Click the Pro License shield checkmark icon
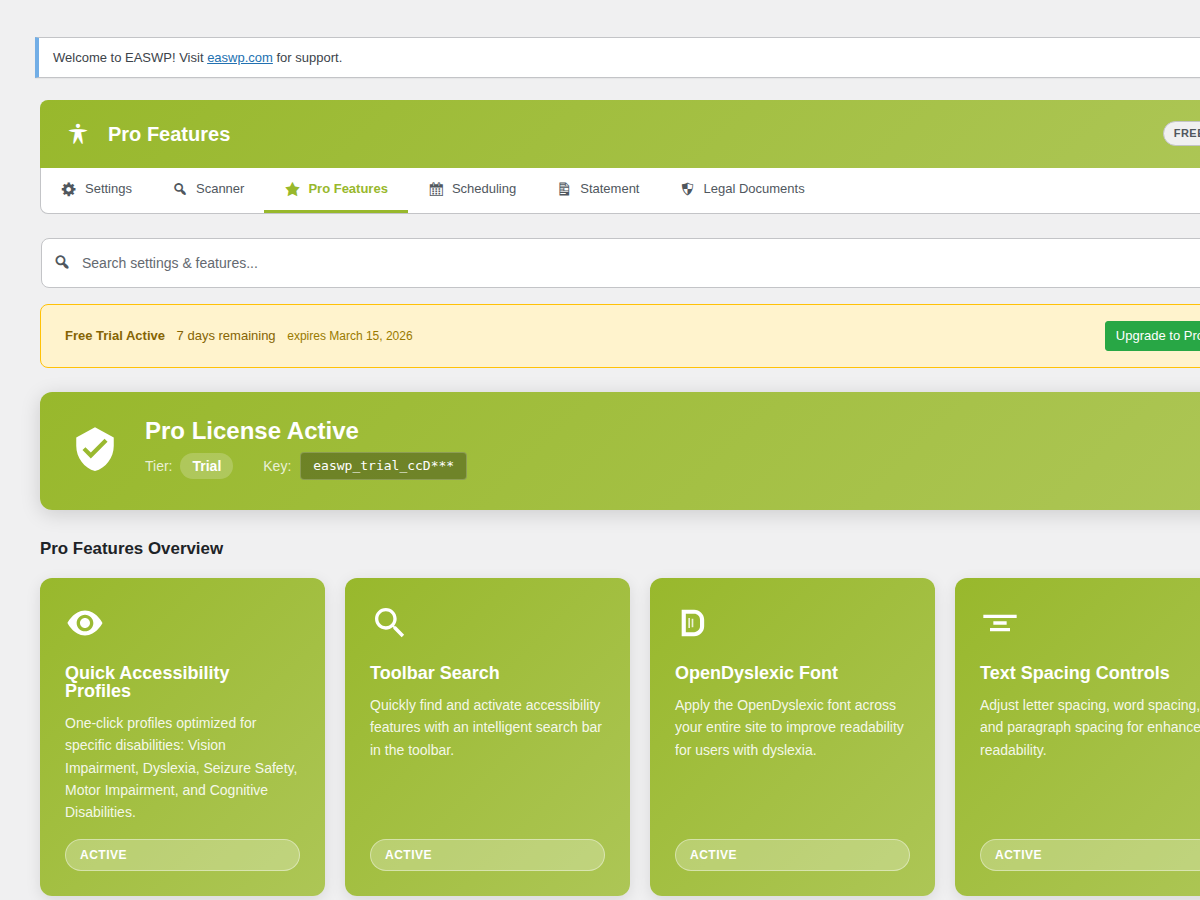 [x=95, y=449]
